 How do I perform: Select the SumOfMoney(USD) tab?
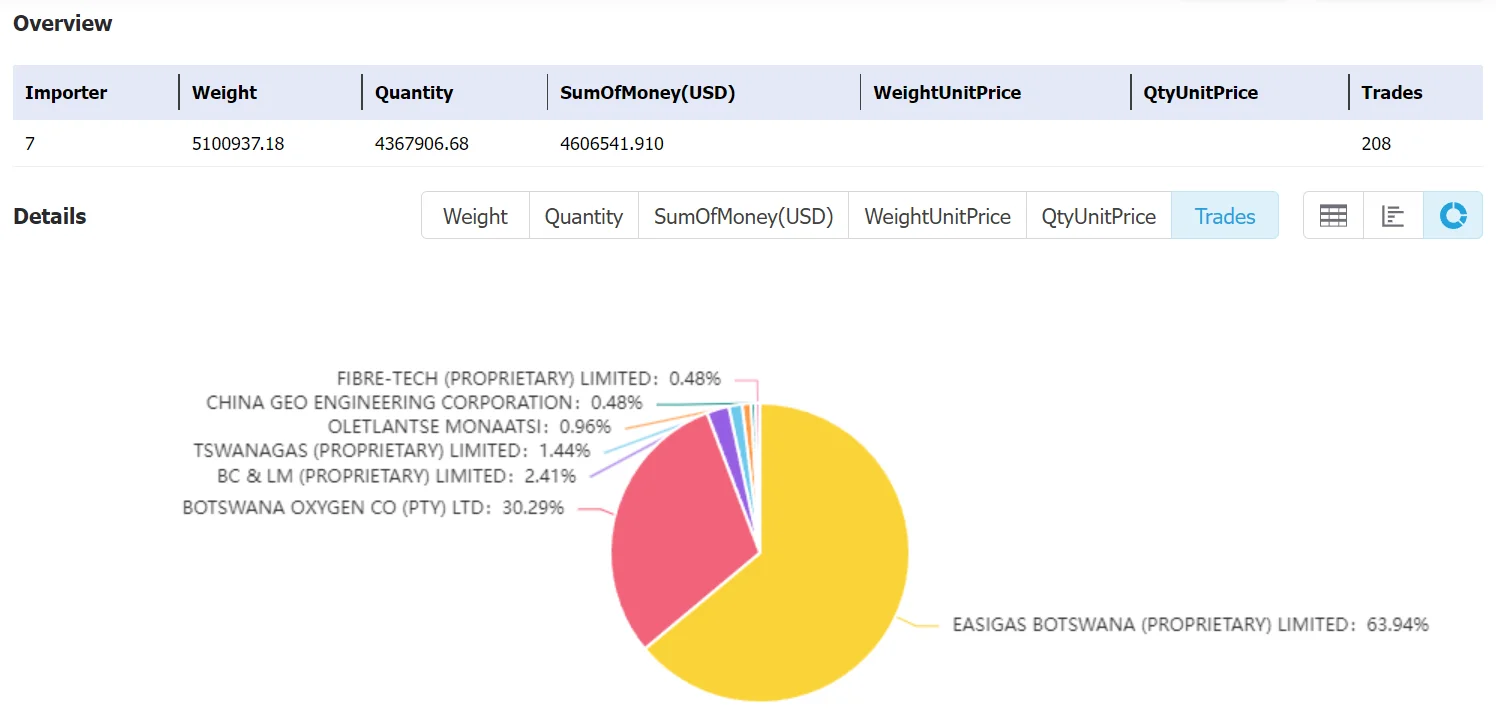(x=744, y=216)
